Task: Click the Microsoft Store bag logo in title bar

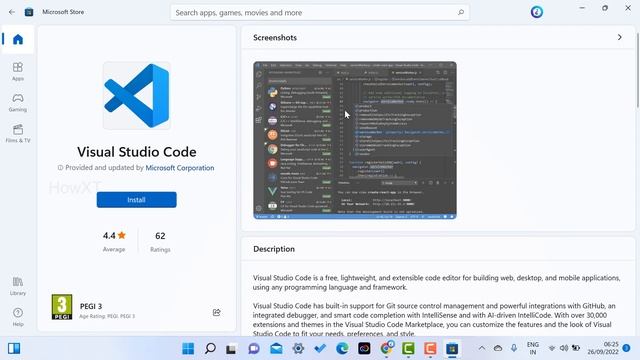Action: 29,12
